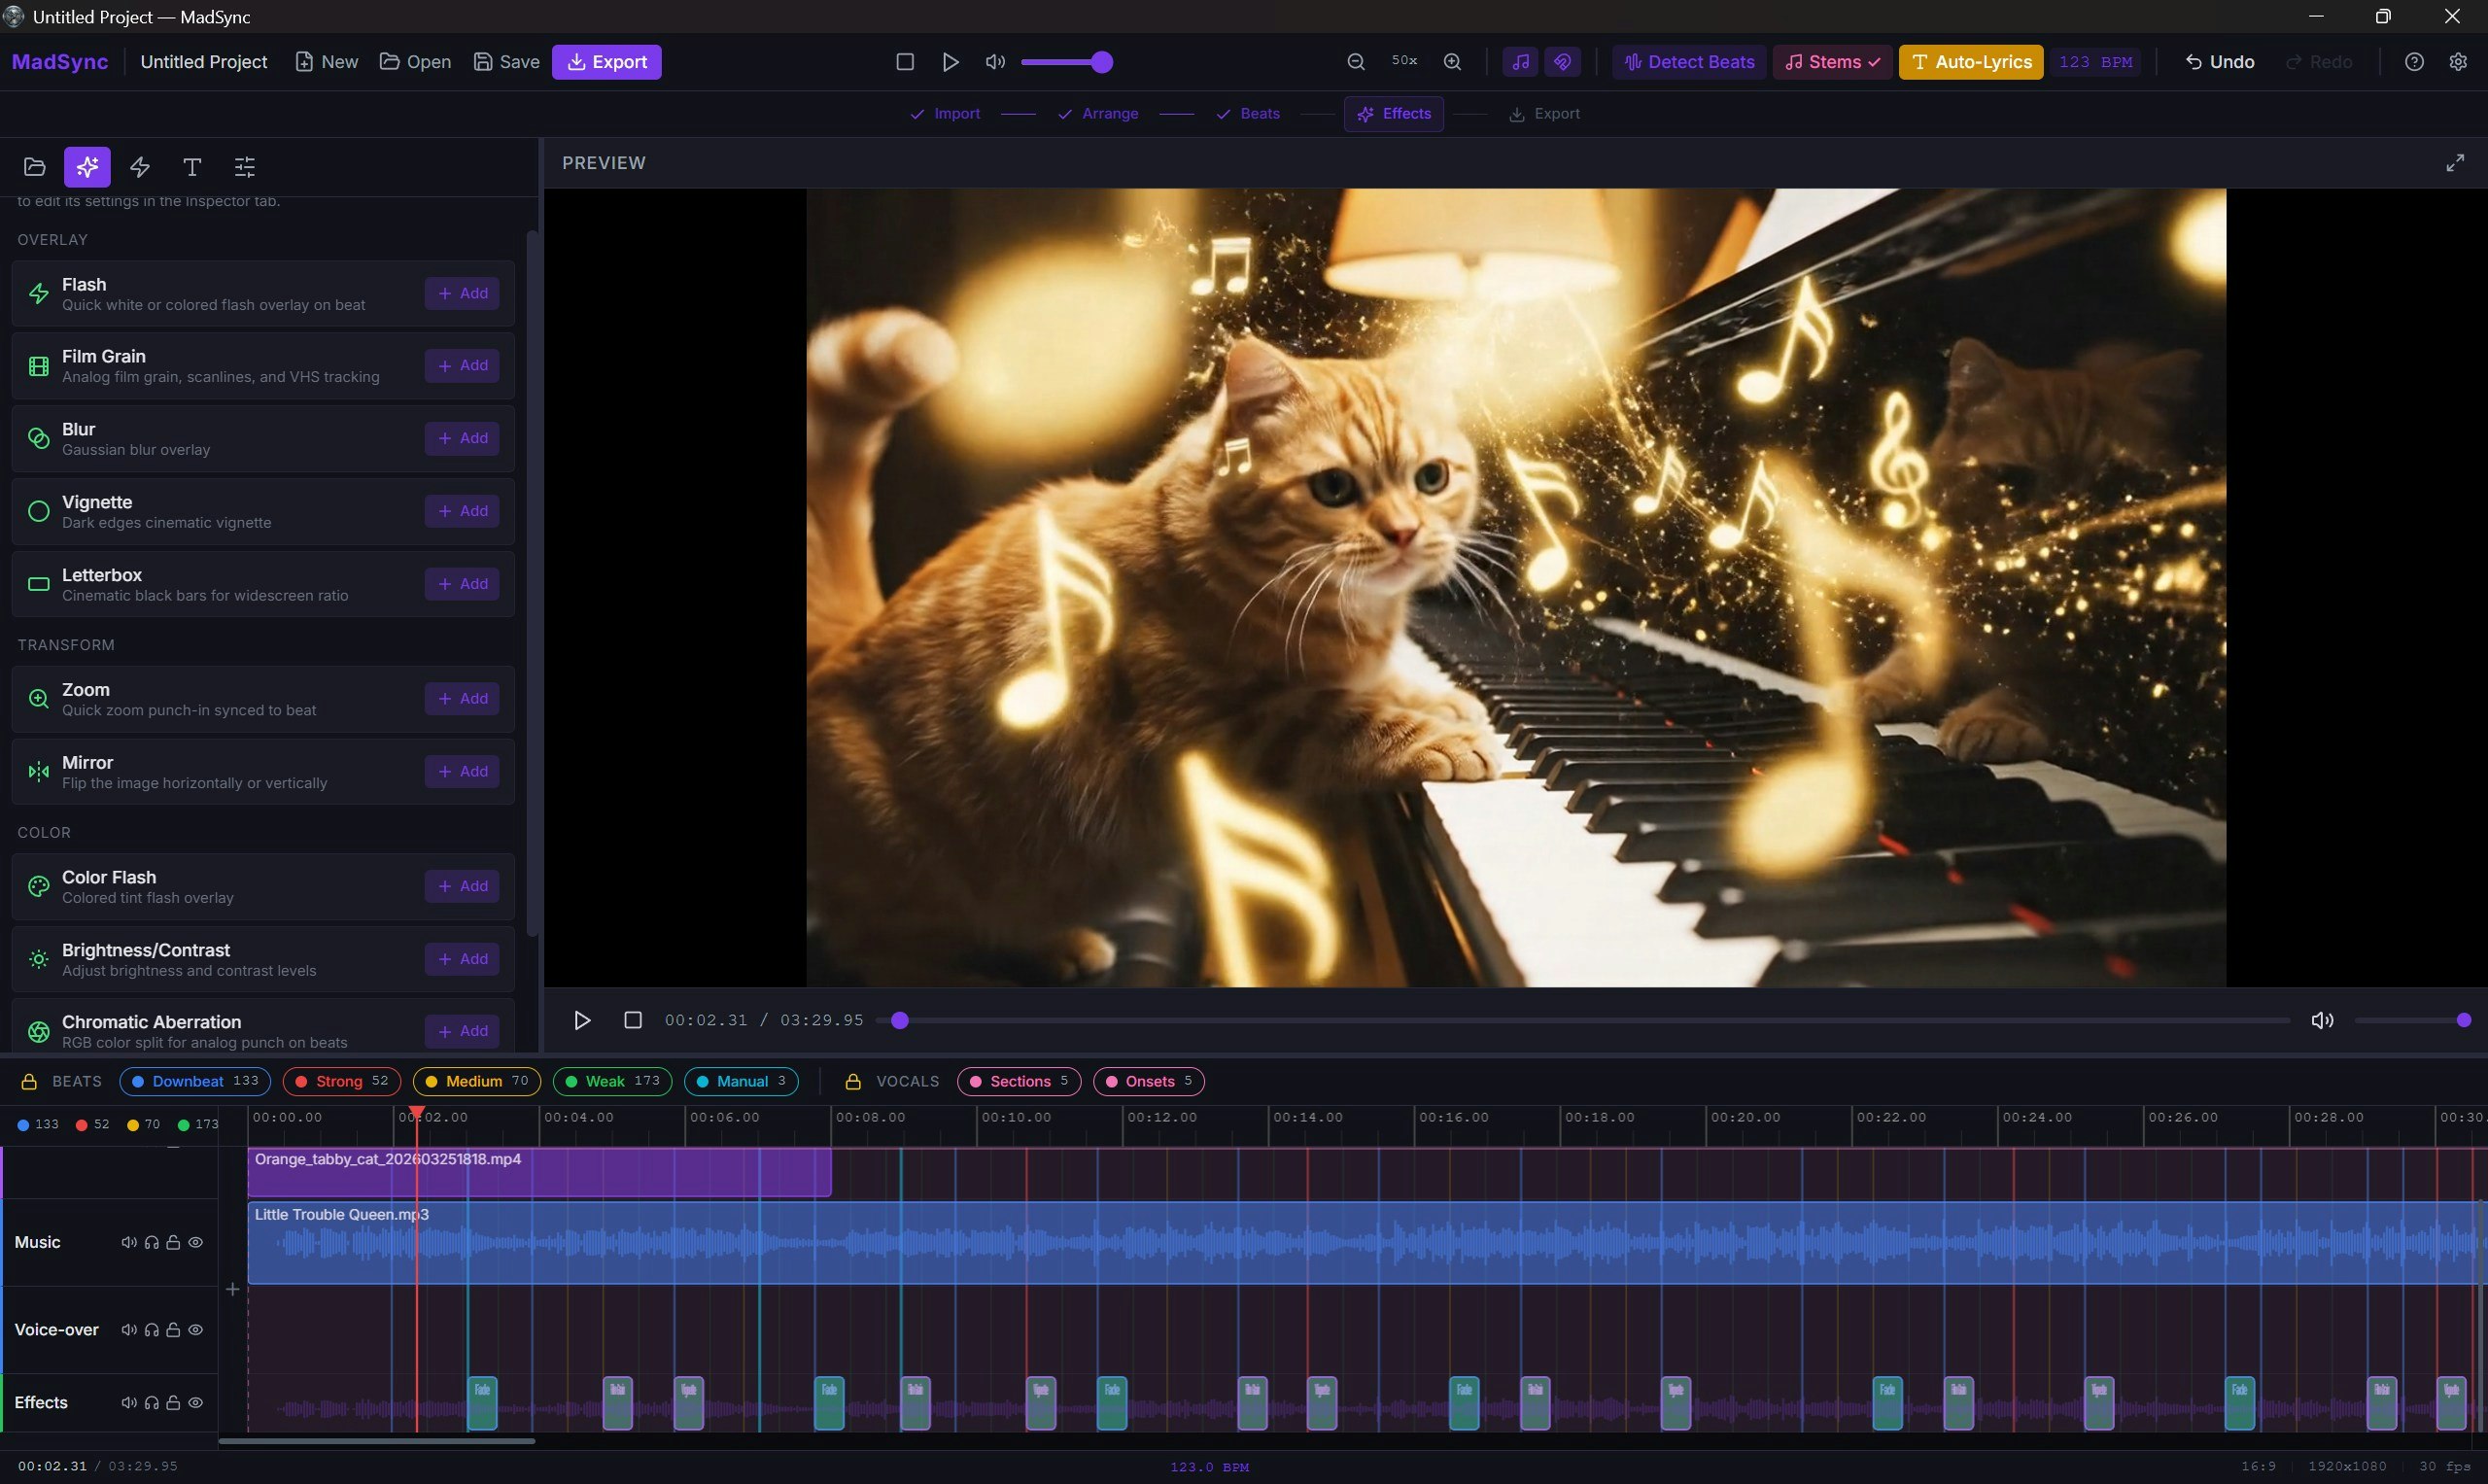Open Auto-Lyrics

pyautogui.click(x=1968, y=61)
